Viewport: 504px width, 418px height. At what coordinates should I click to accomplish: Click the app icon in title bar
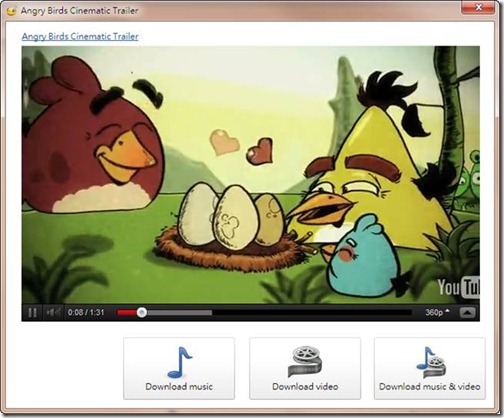[11, 11]
